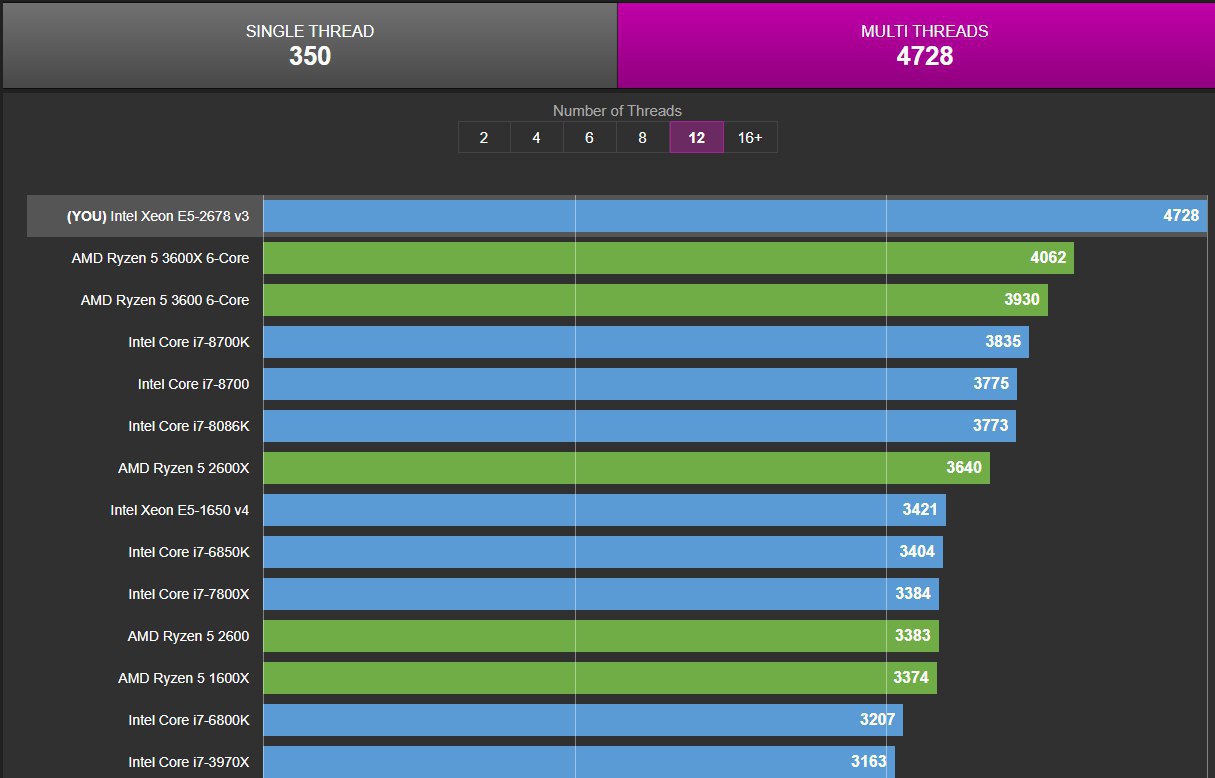
Task: Choose 6 threads in thread selector
Action: point(590,138)
